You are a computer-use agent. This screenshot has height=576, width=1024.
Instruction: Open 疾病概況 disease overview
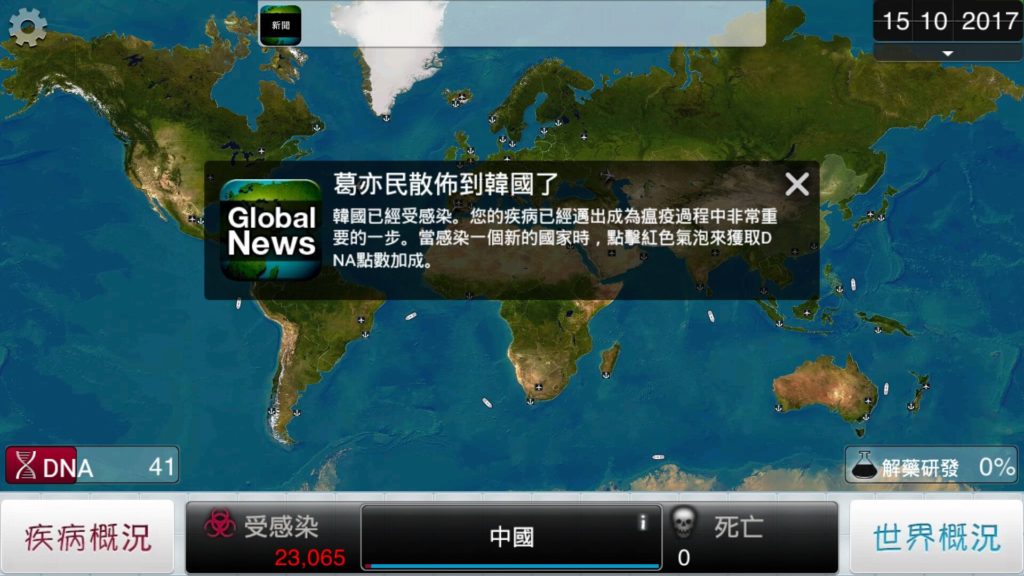tap(88, 537)
